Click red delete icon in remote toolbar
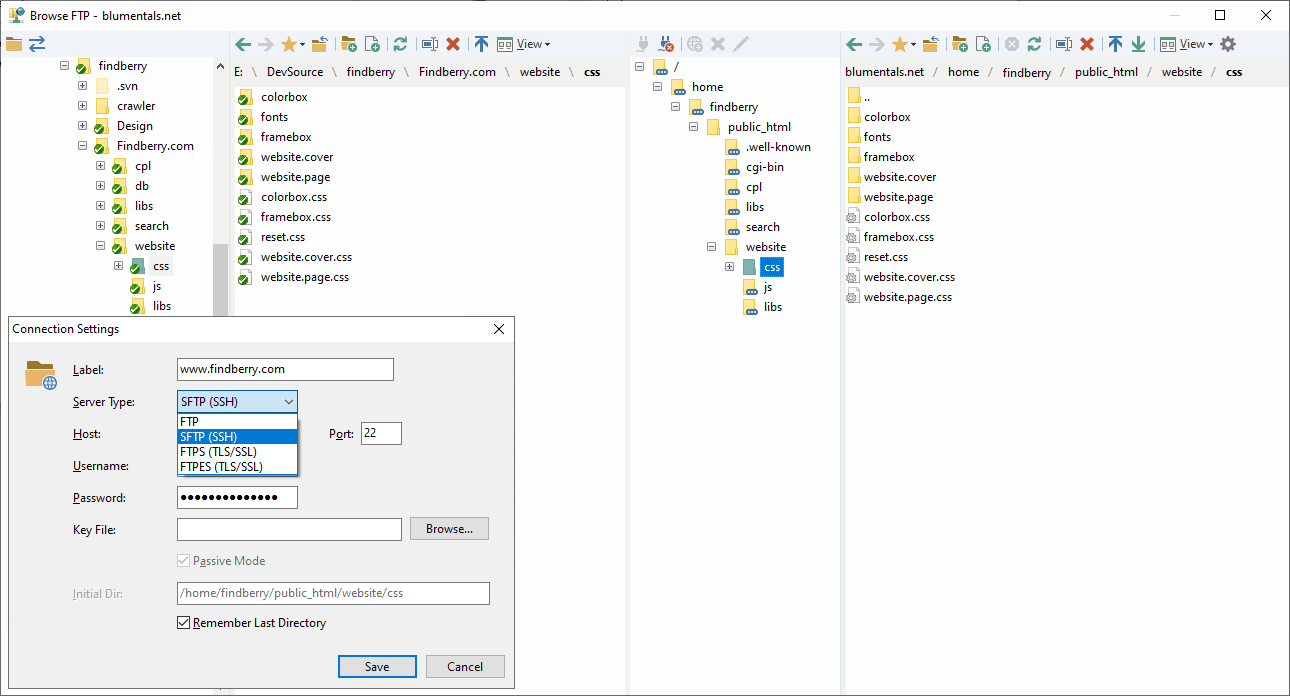 [x=1087, y=44]
